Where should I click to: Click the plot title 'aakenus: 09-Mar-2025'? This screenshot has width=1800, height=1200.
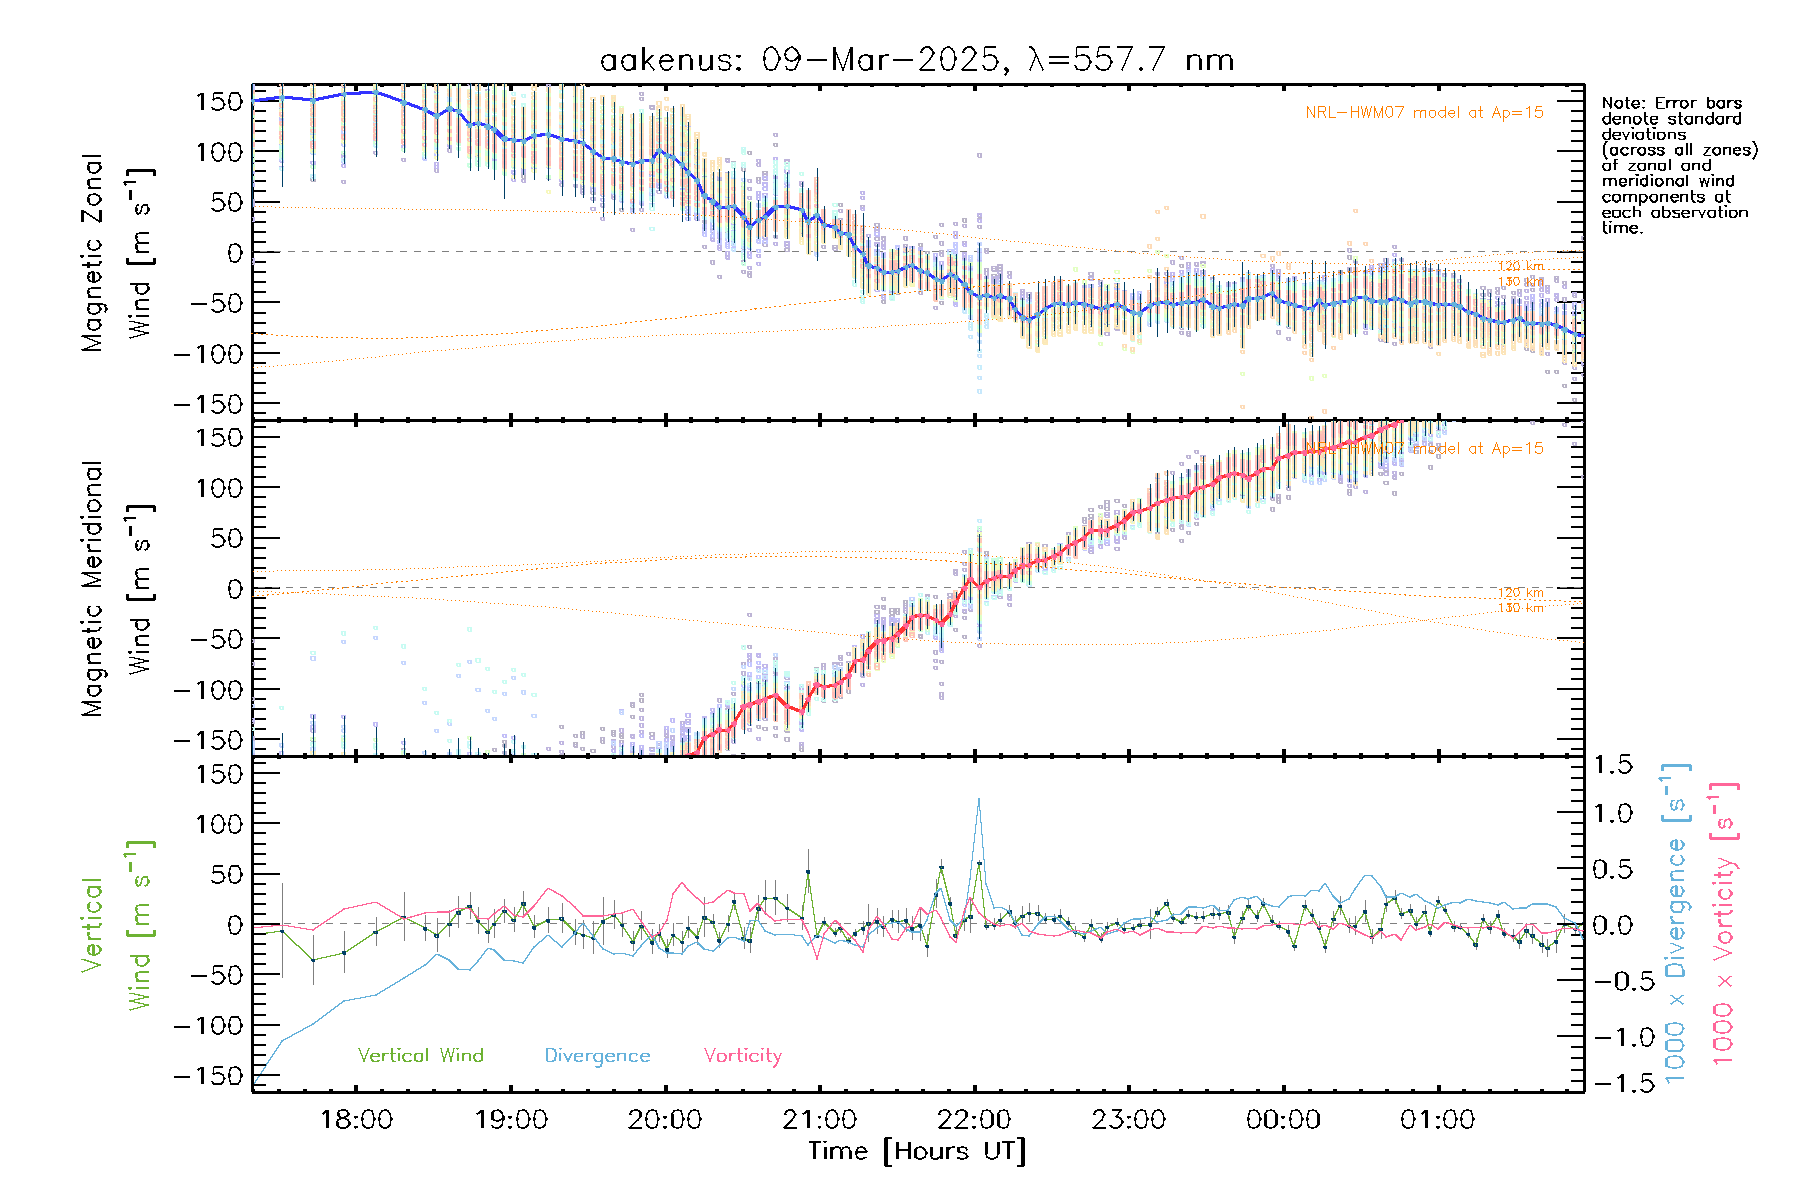pos(916,60)
